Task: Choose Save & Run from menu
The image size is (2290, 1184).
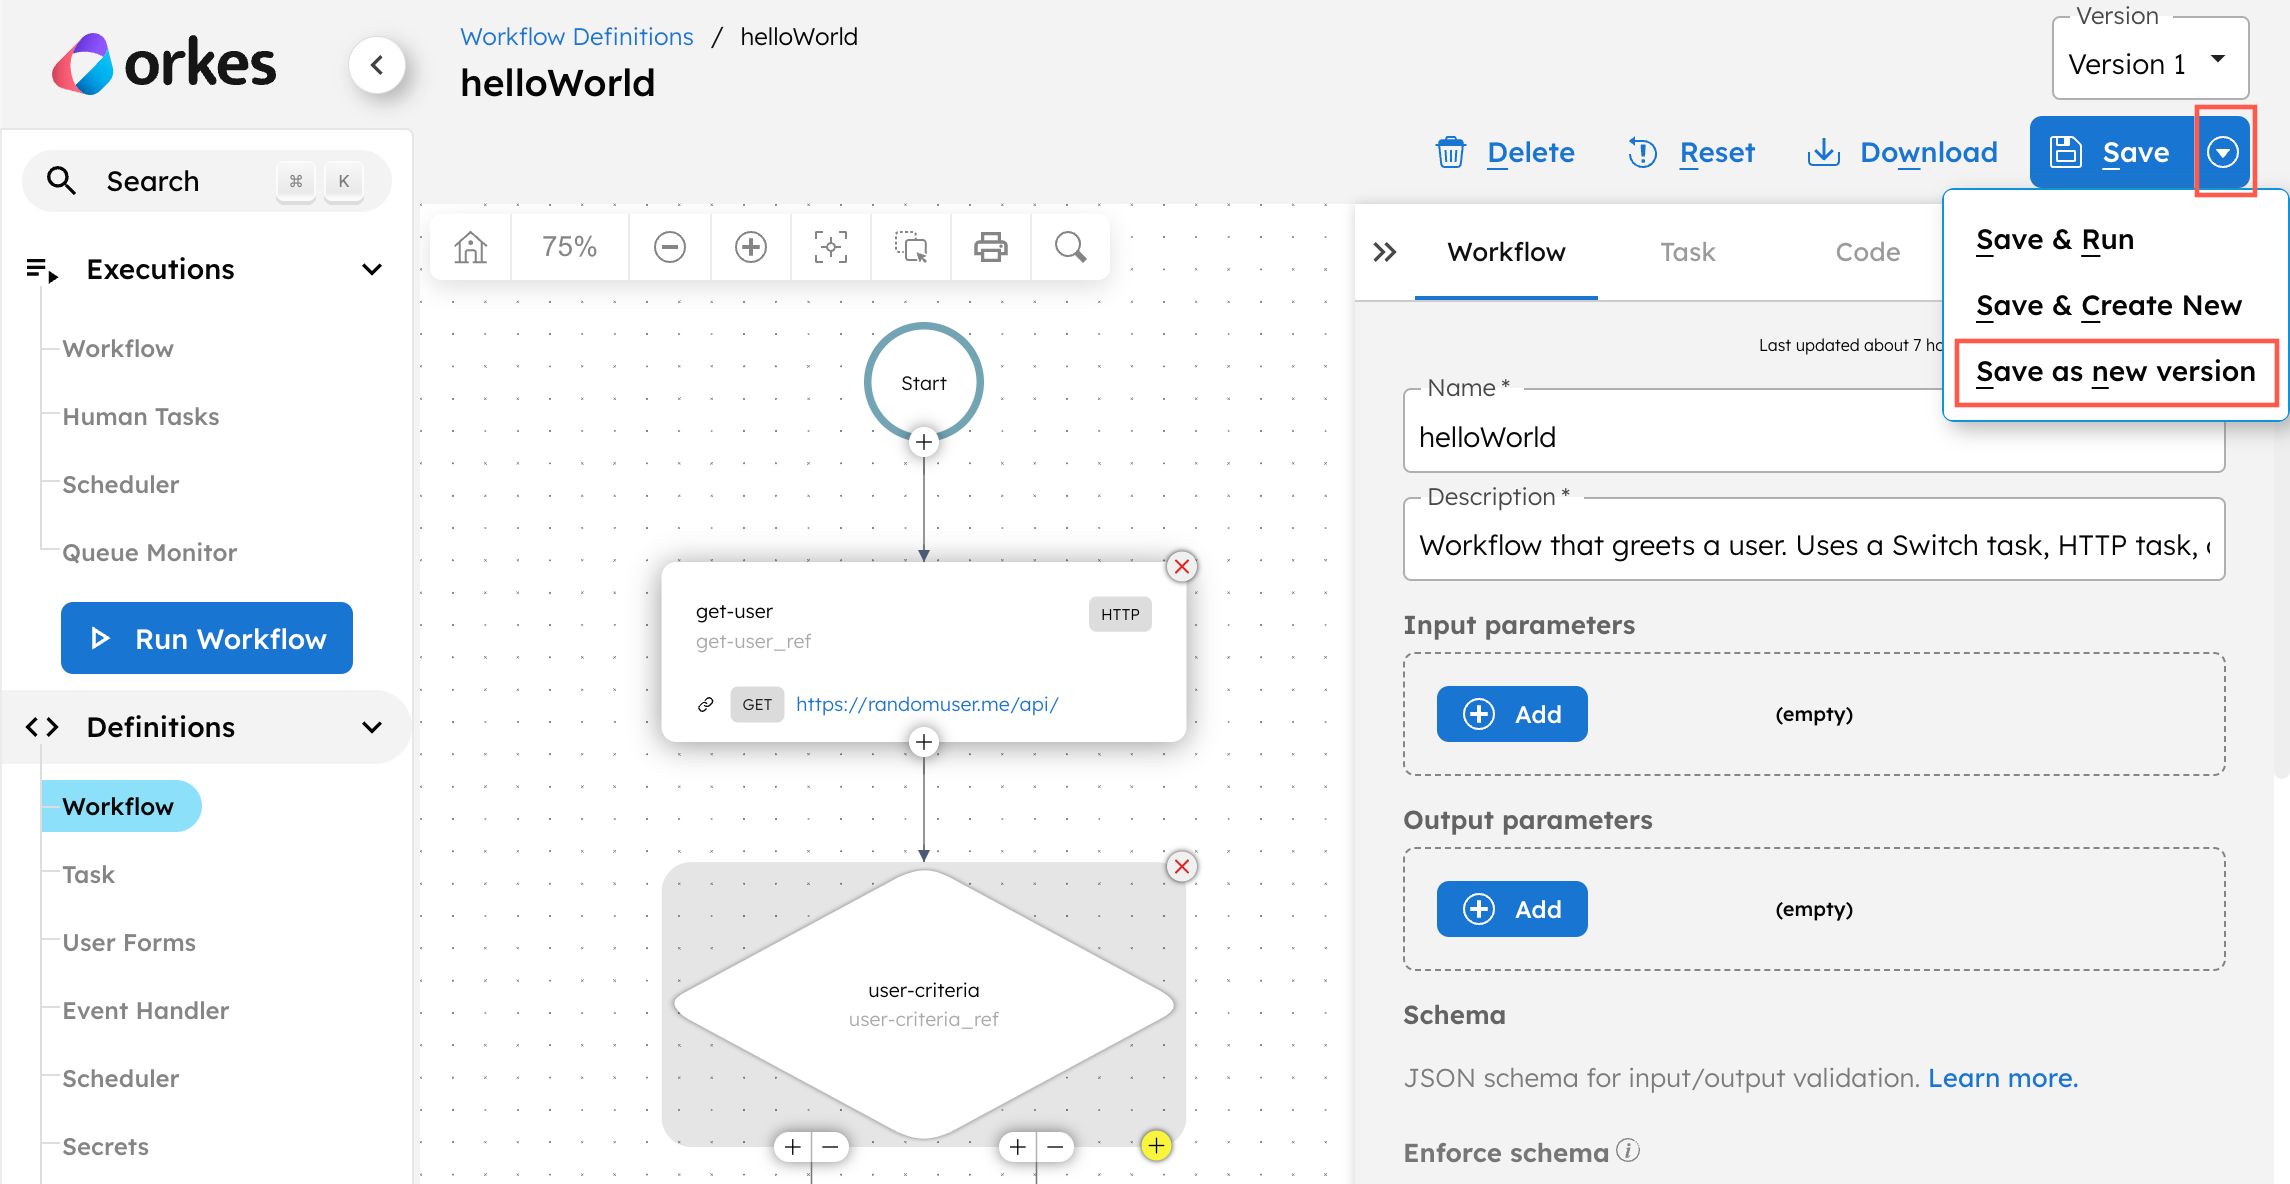Action: [x=2055, y=240]
